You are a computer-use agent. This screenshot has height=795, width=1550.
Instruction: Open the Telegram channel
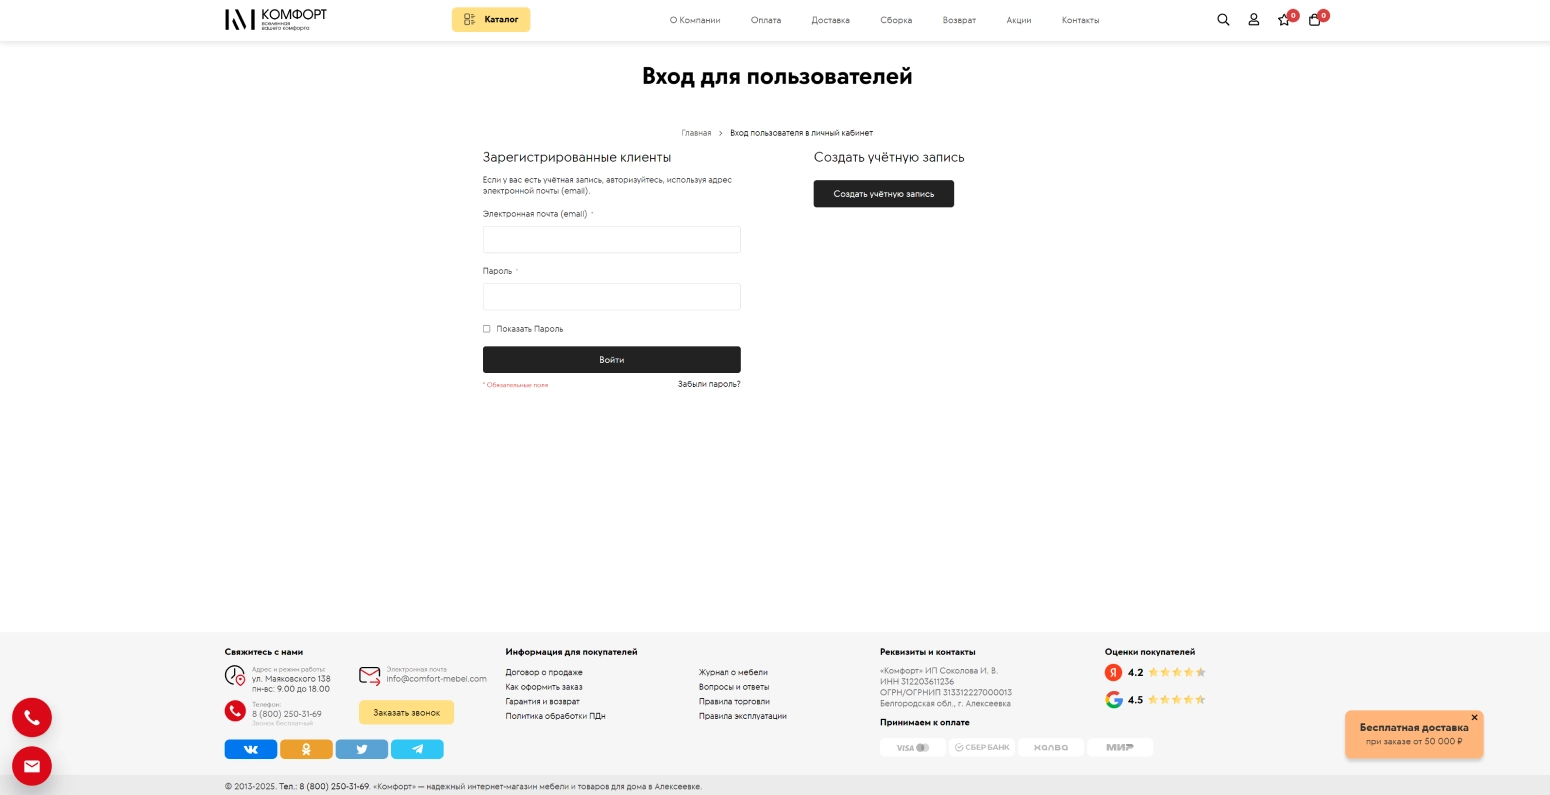[x=417, y=749]
